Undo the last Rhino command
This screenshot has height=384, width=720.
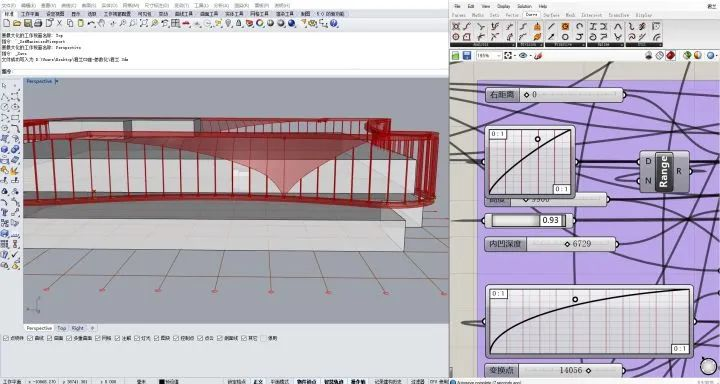(x=91, y=23)
